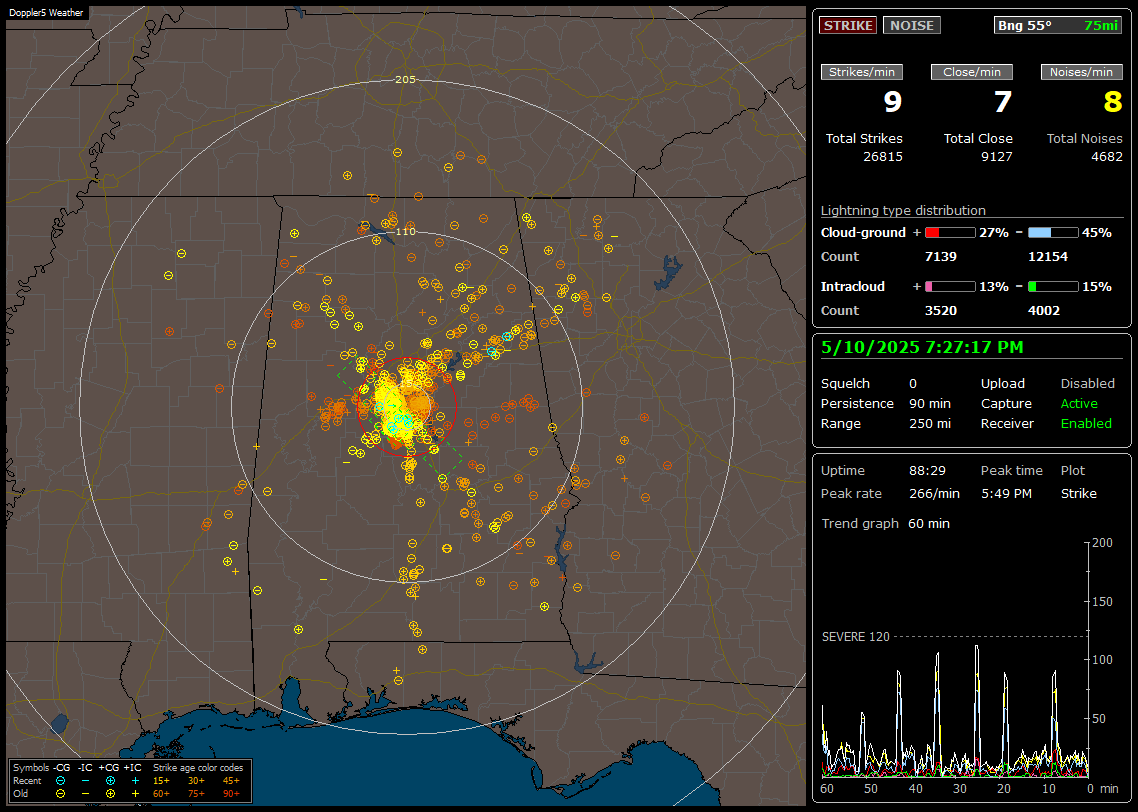1138x812 pixels.
Task: Click Total Noises count 4682
Action: tap(1107, 156)
